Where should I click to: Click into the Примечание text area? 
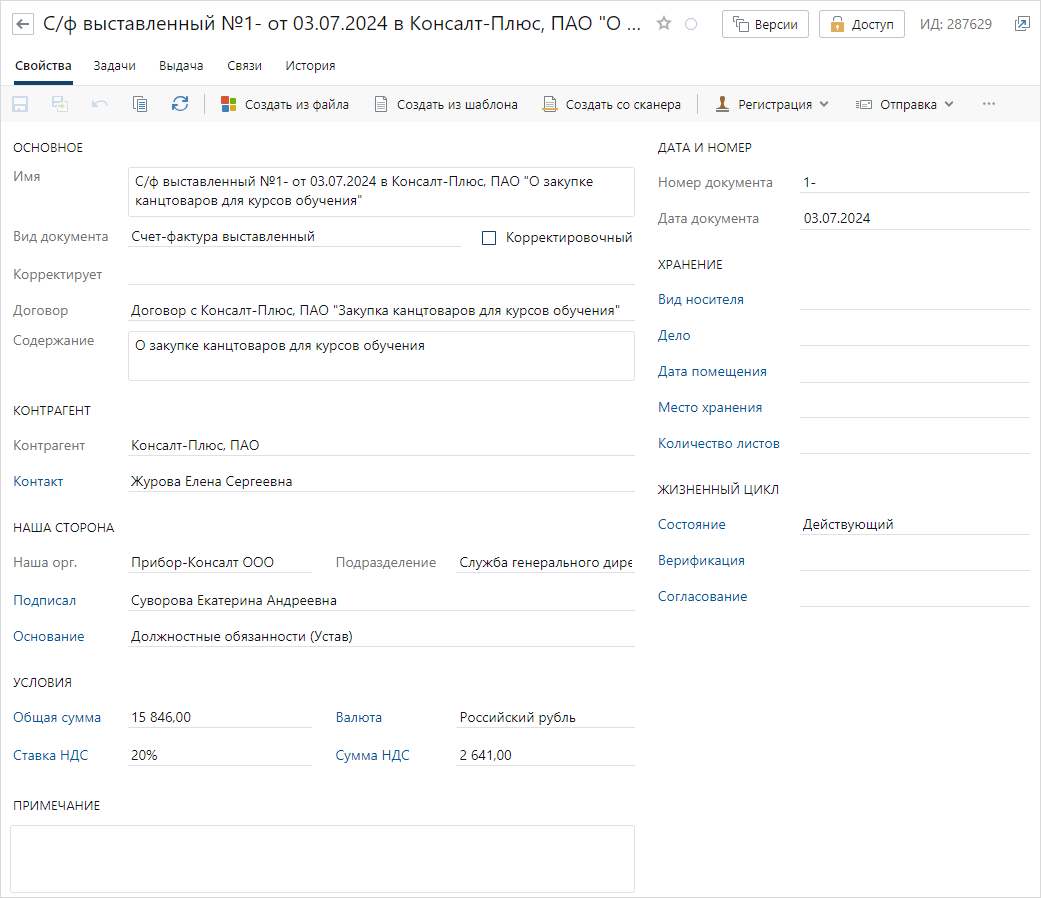tap(322, 858)
